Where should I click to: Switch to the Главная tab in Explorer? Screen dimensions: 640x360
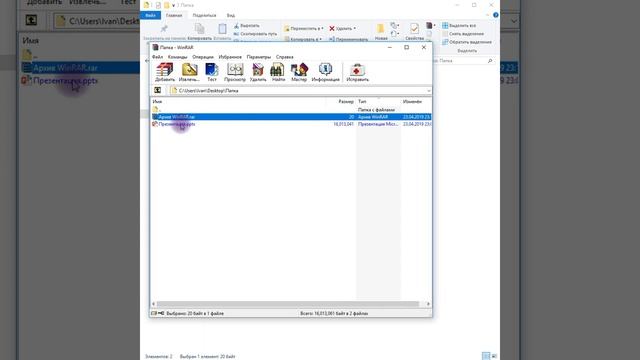point(174,16)
